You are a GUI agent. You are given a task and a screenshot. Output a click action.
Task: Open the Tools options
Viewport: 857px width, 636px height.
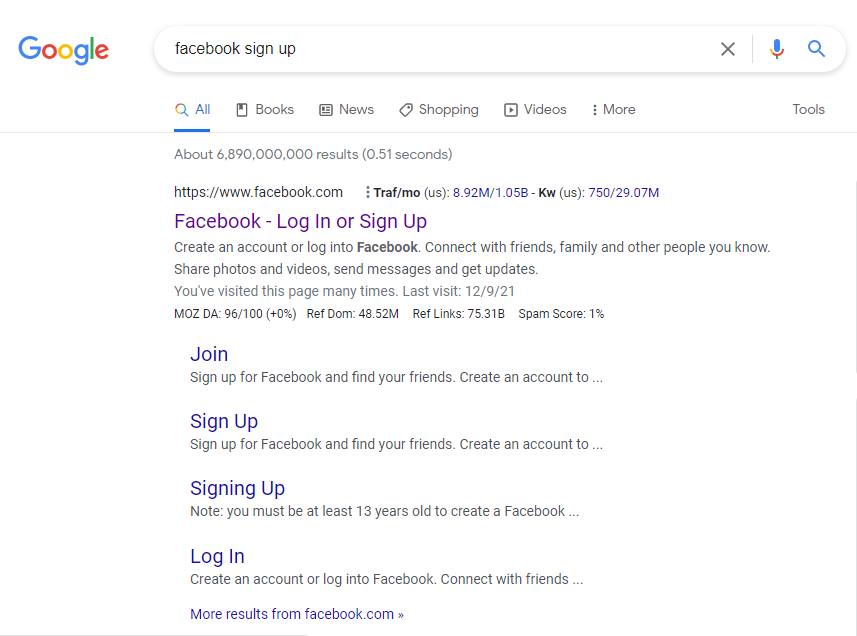click(x=808, y=110)
